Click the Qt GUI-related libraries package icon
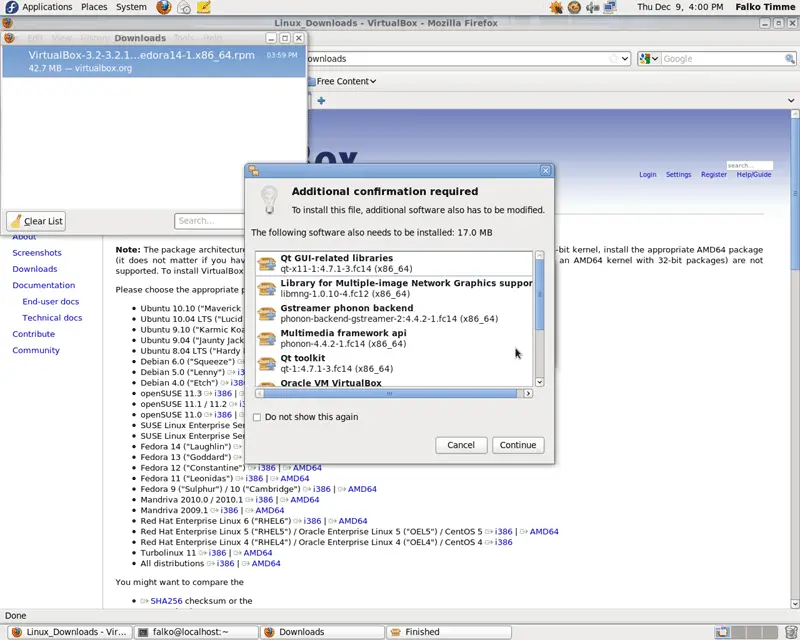This screenshot has height=640, width=800. 267,263
